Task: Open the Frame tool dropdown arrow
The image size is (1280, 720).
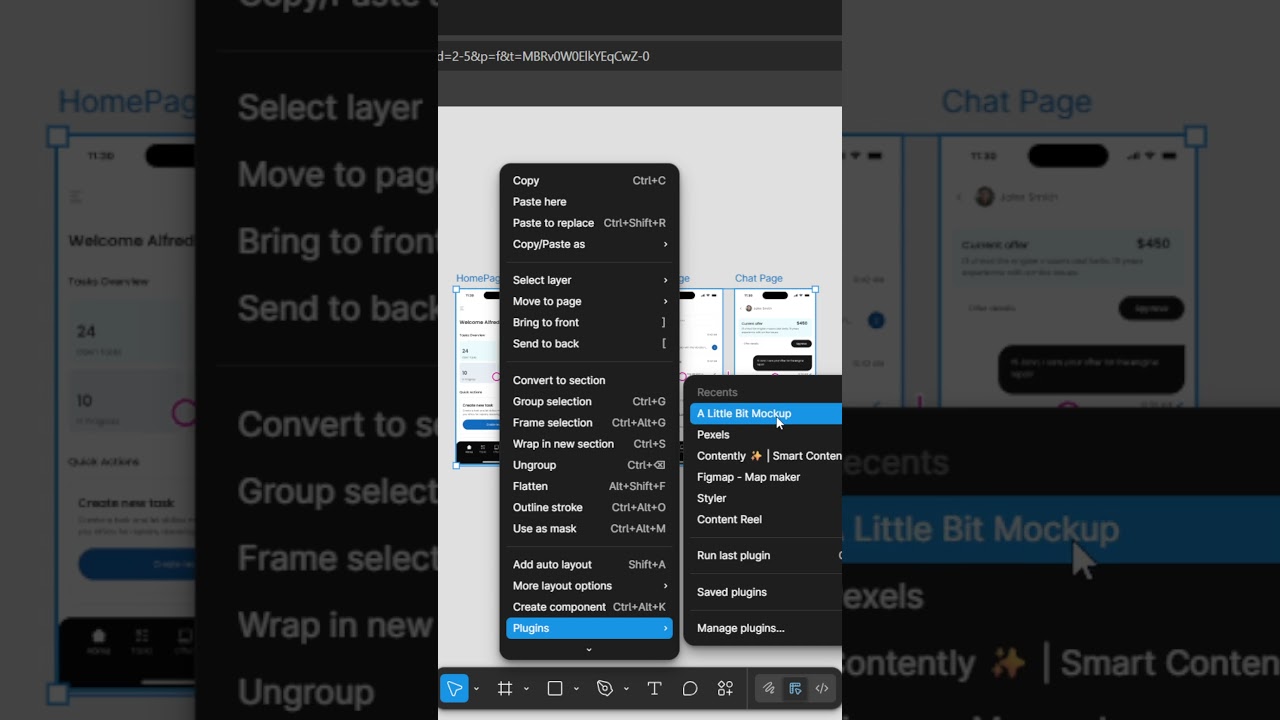Action: point(526,689)
